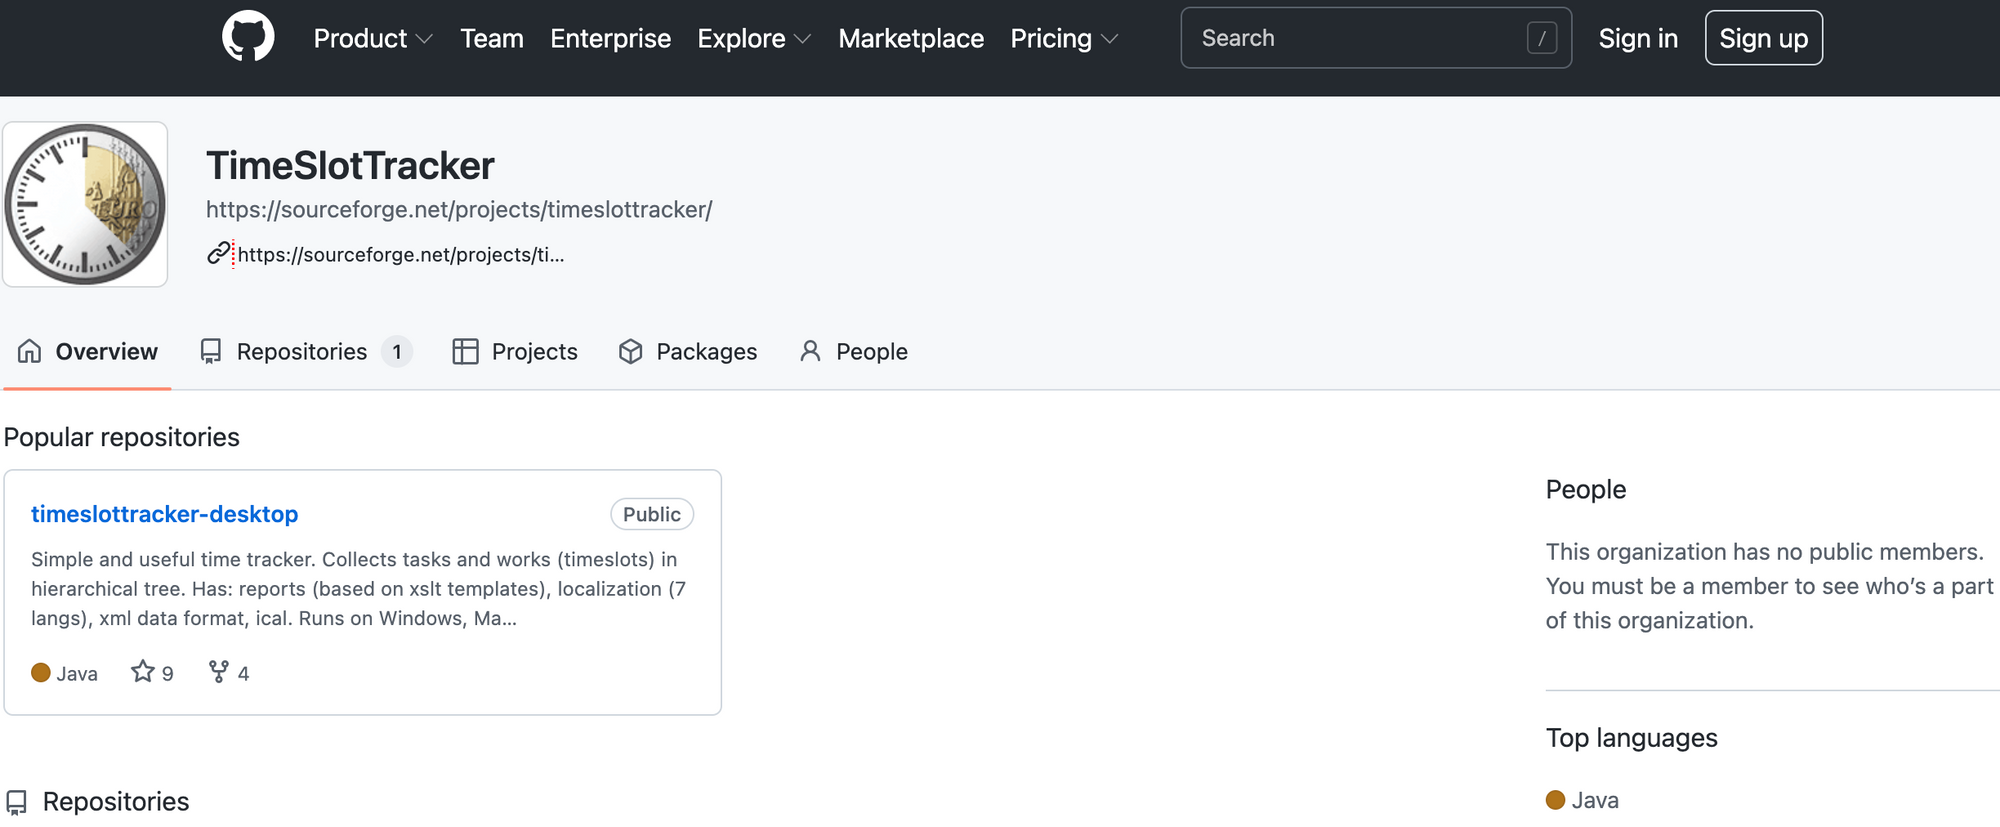Click the TimeSlotTracker organization title

350,165
